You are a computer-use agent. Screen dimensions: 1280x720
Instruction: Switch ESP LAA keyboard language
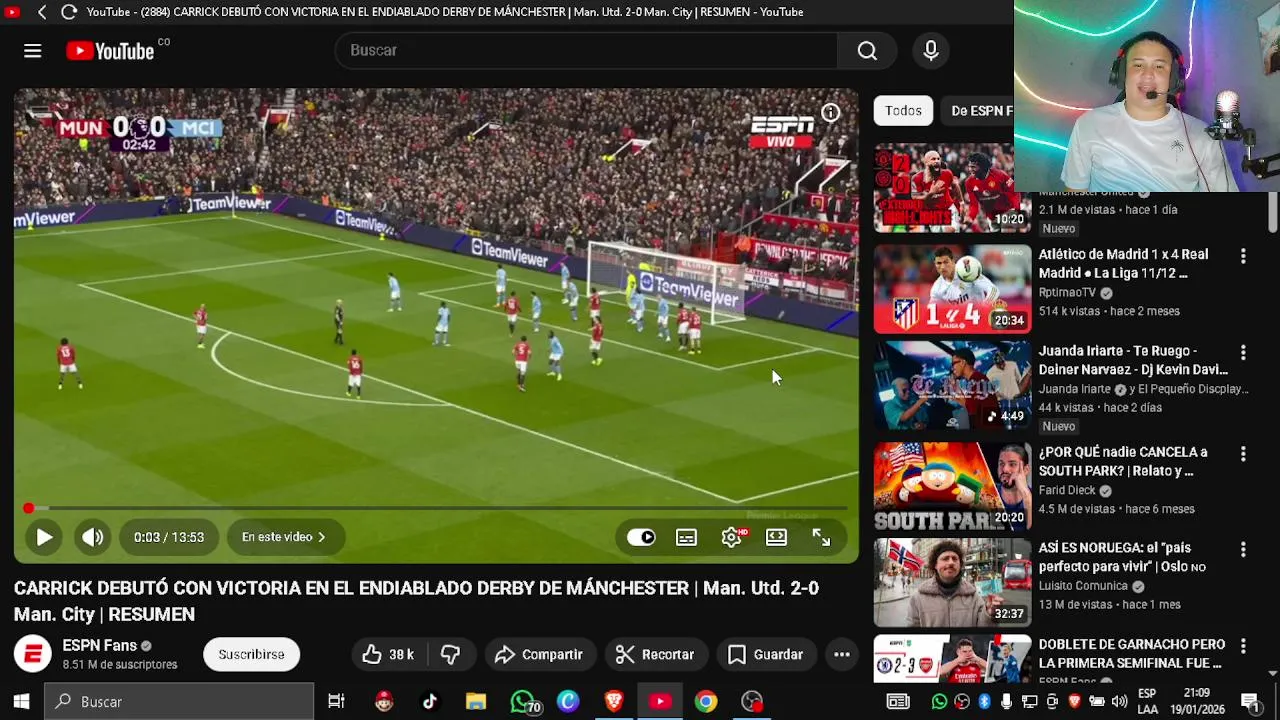point(1147,702)
